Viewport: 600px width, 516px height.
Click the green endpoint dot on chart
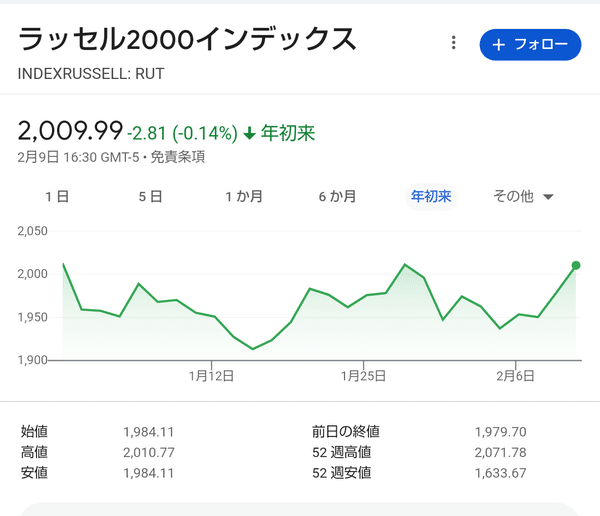(576, 265)
